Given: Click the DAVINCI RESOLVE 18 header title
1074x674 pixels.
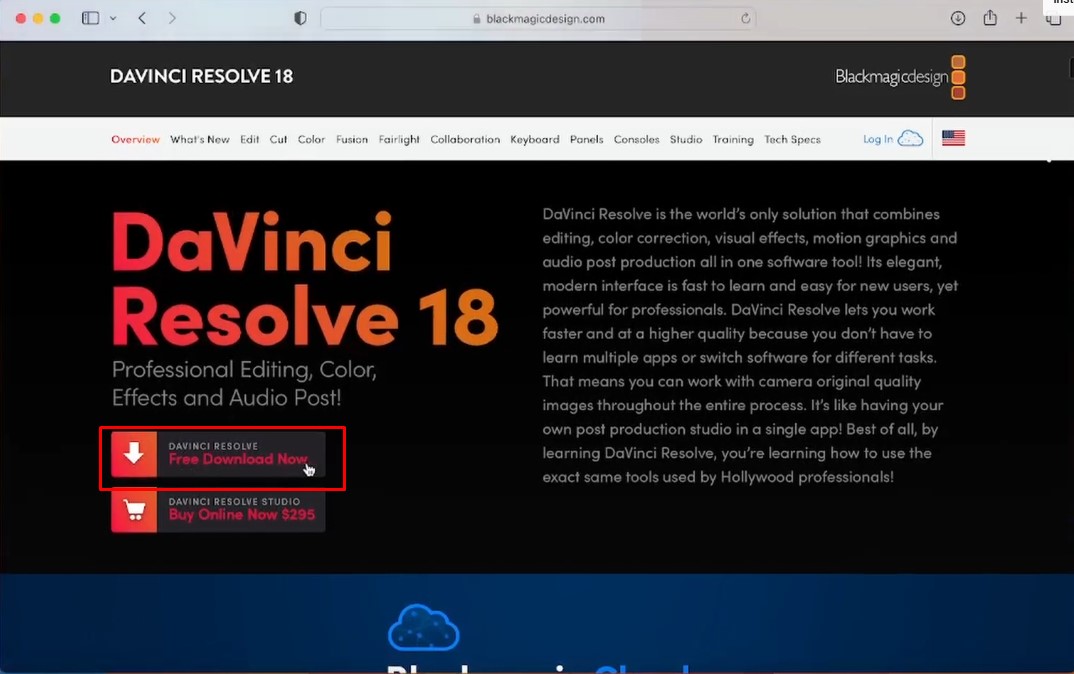Looking at the screenshot, I should pos(201,76).
